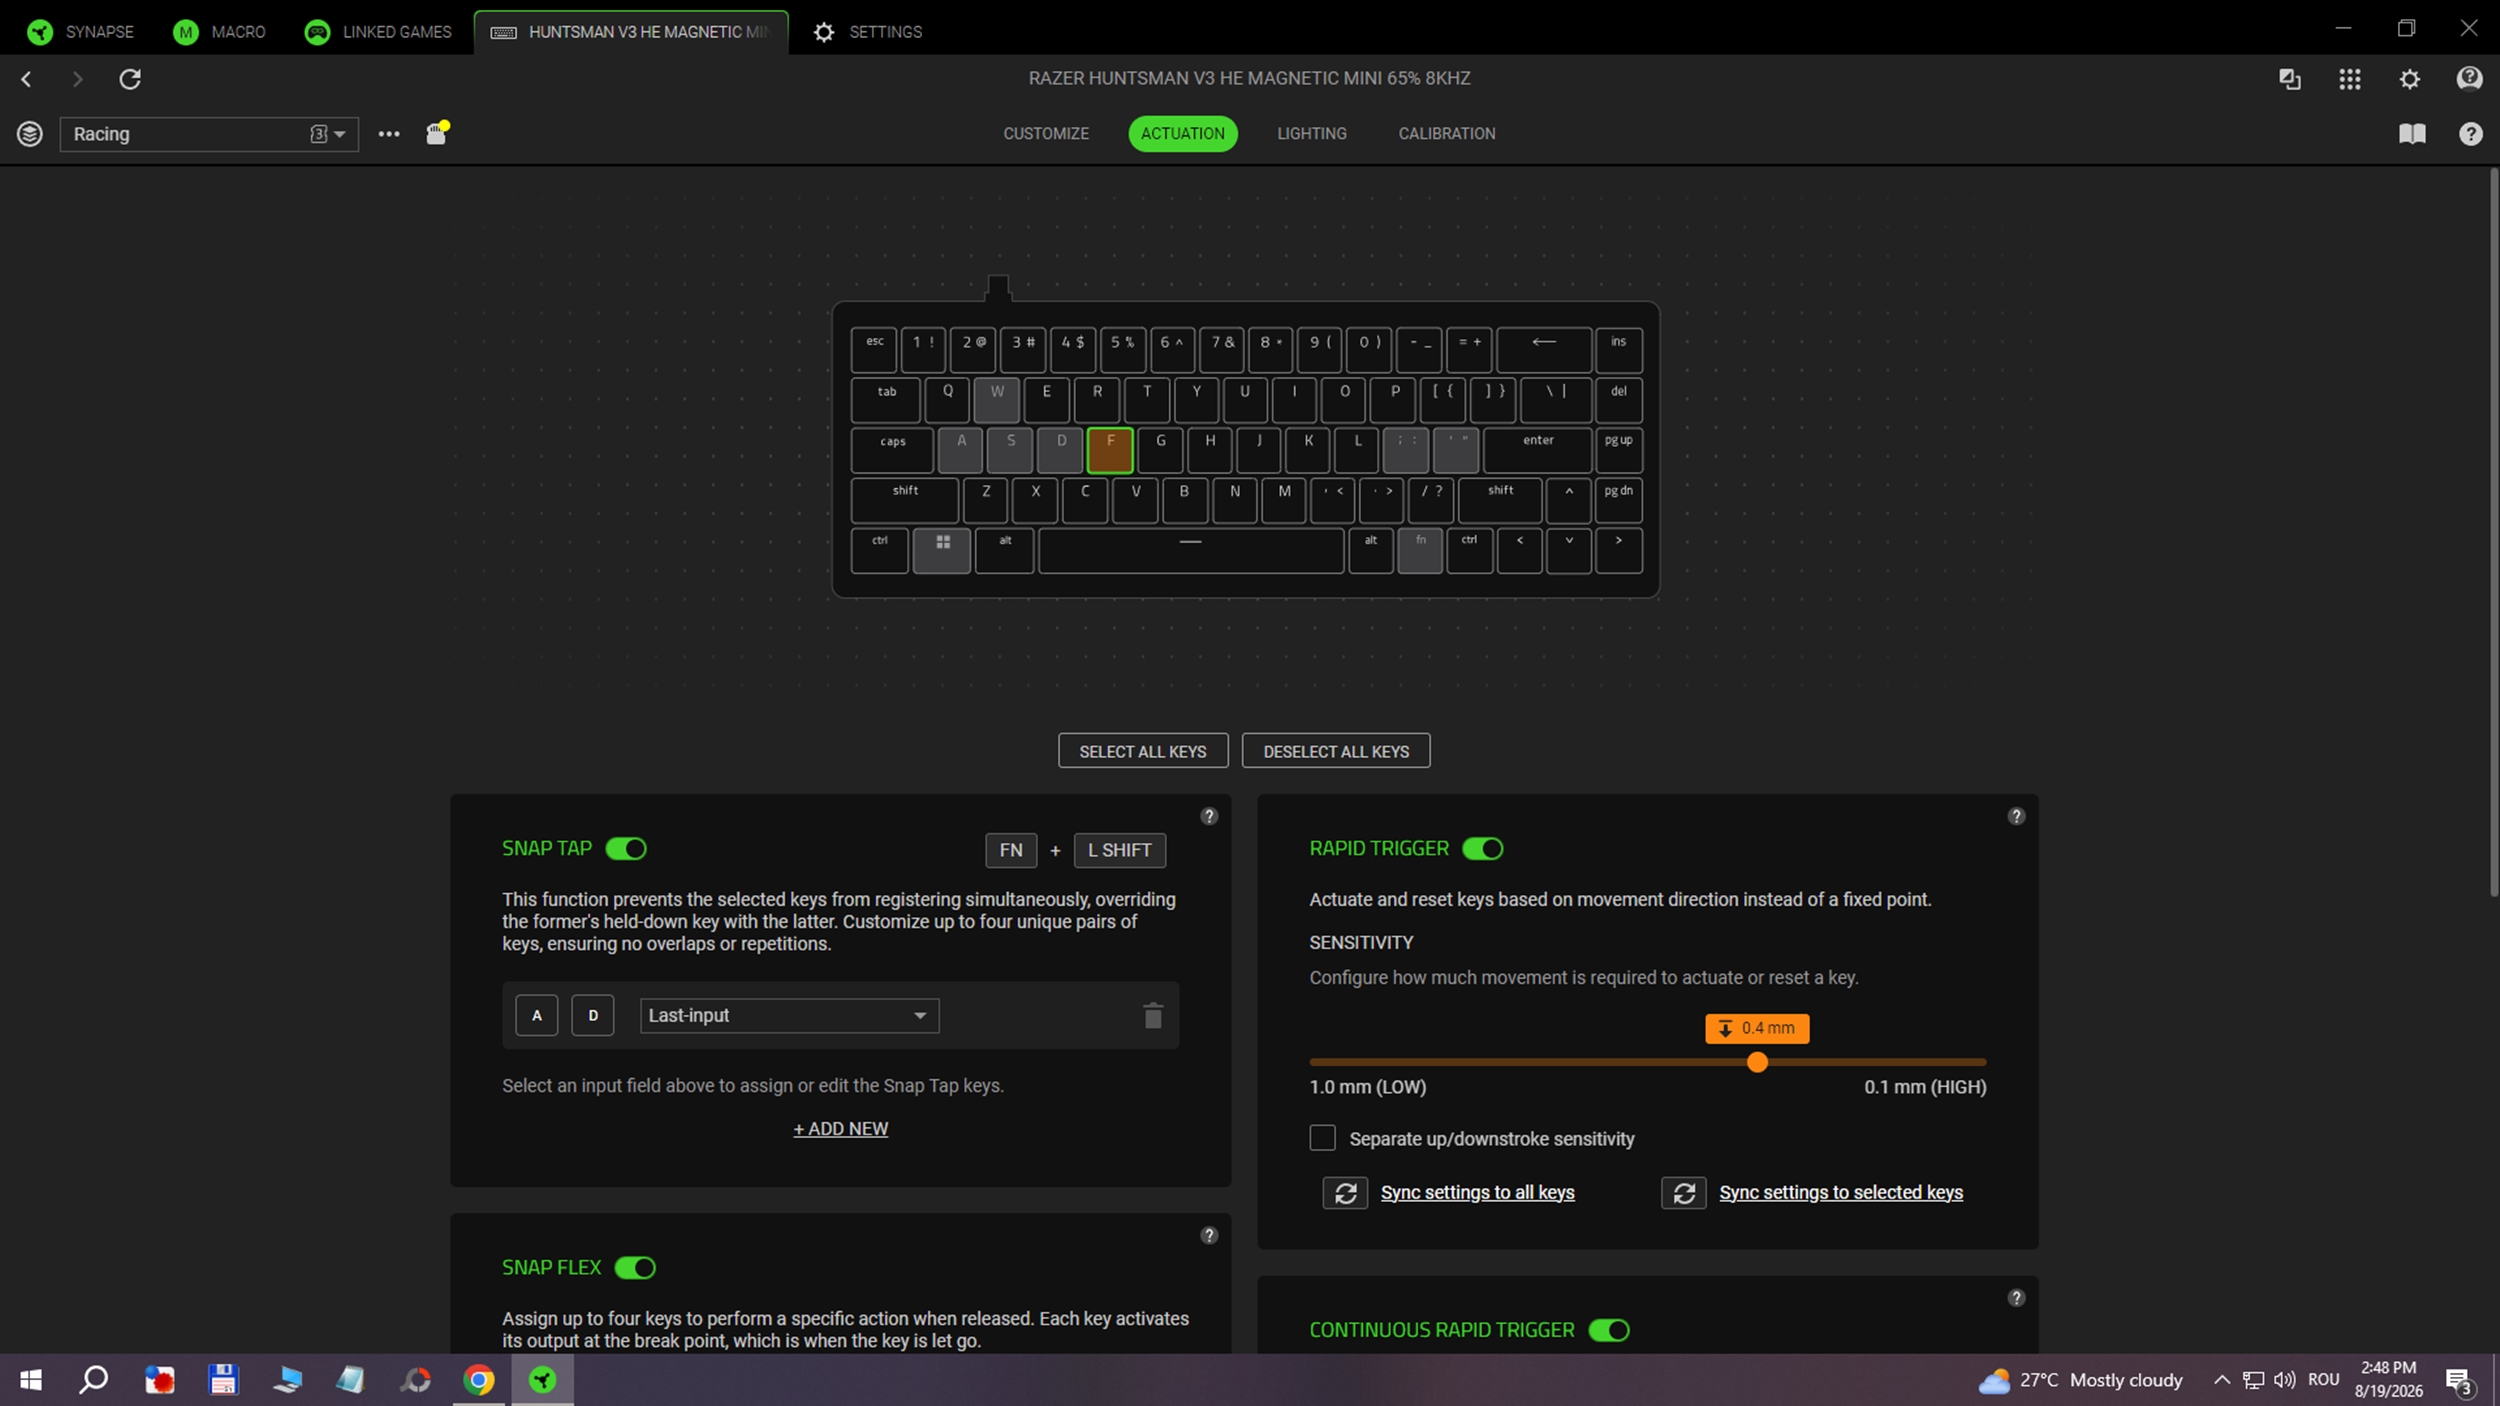2500x1406 pixels.
Task: Expand the Last-input mode dropdown
Action: pyautogui.click(x=789, y=1015)
